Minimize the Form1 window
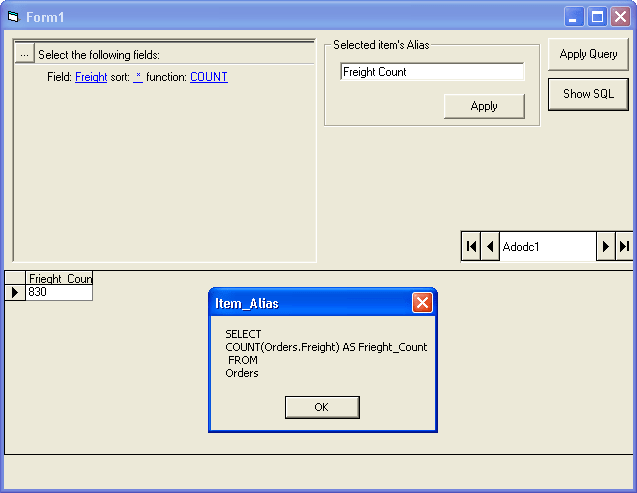Screen dimensions: 637x493 (x=574, y=17)
